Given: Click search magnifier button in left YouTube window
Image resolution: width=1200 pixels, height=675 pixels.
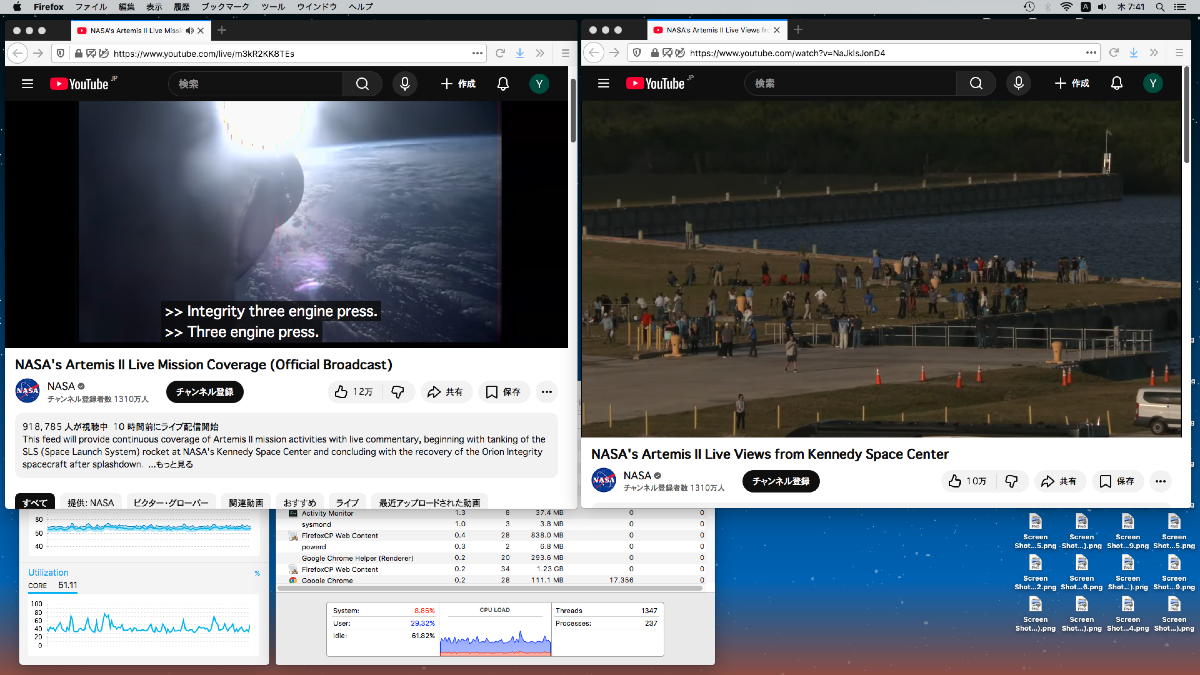Looking at the screenshot, I should point(362,84).
